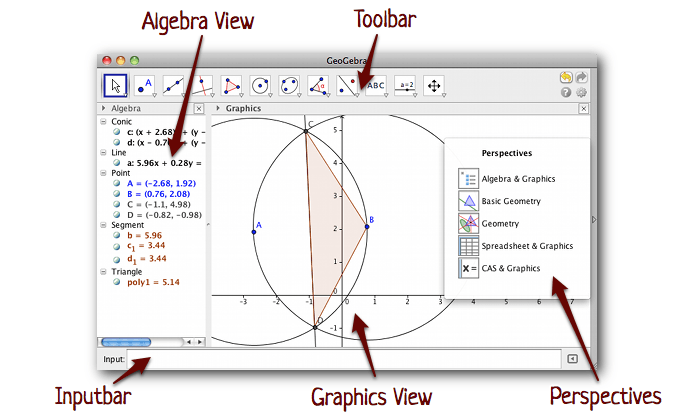Select the Polygon tool
The width and height of the screenshot is (700, 420).
click(x=231, y=86)
